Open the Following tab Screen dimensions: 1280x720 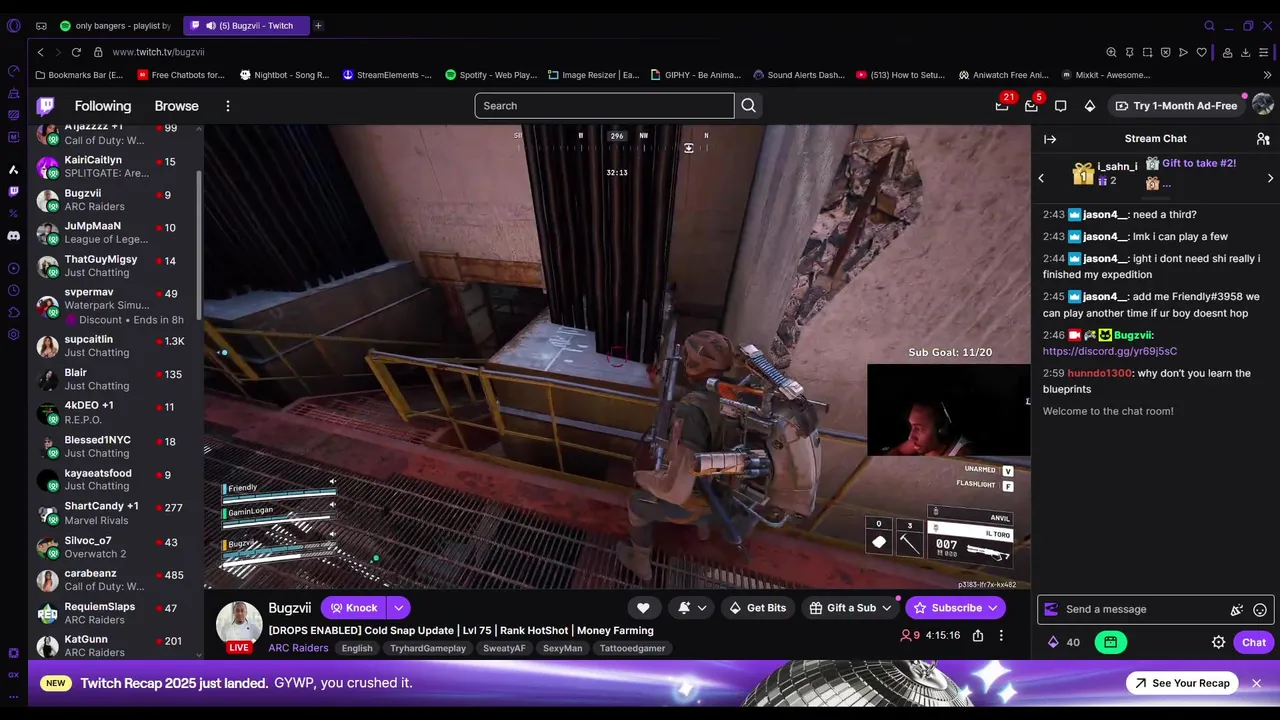103,106
